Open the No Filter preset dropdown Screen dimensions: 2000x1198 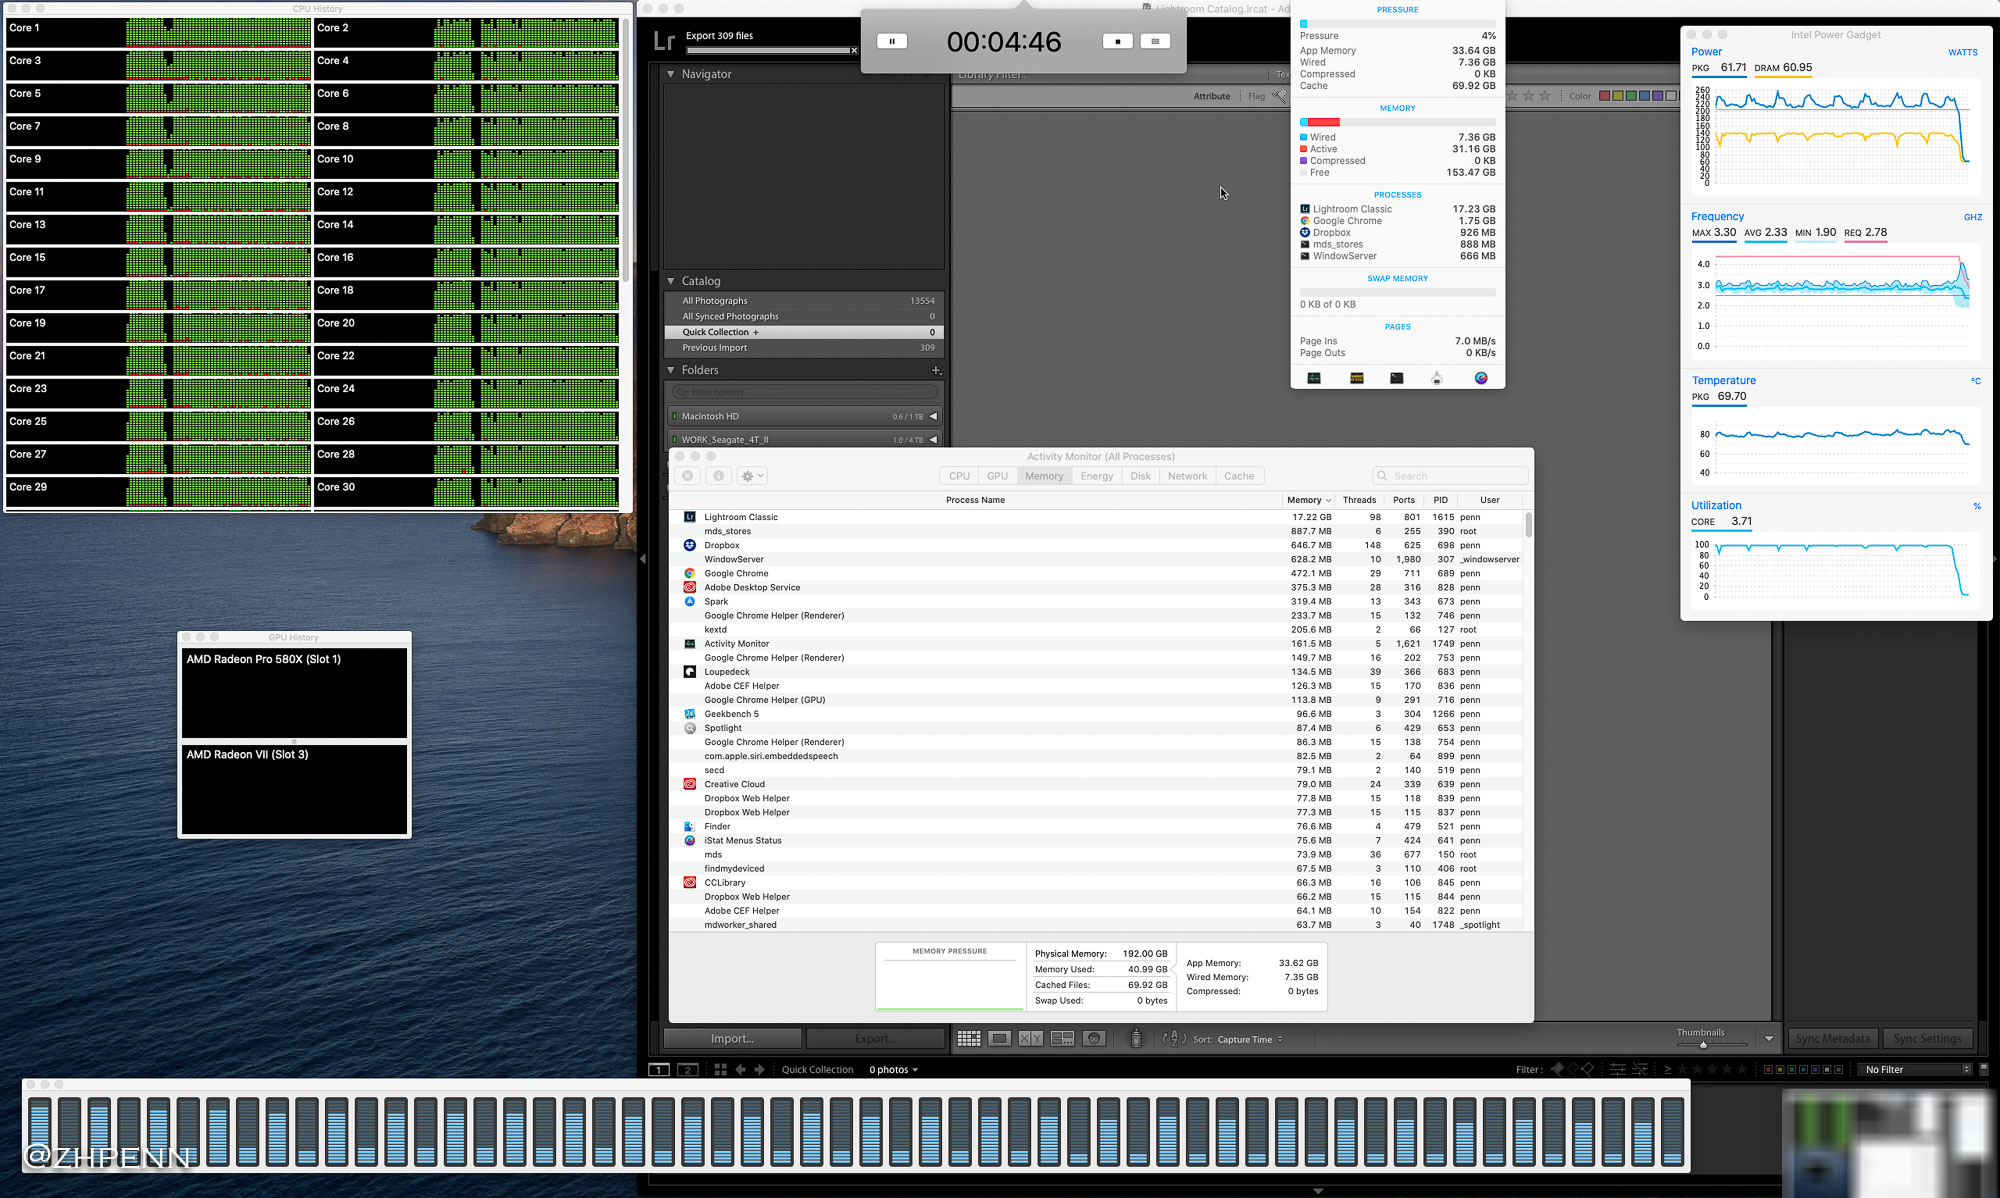1917,1069
